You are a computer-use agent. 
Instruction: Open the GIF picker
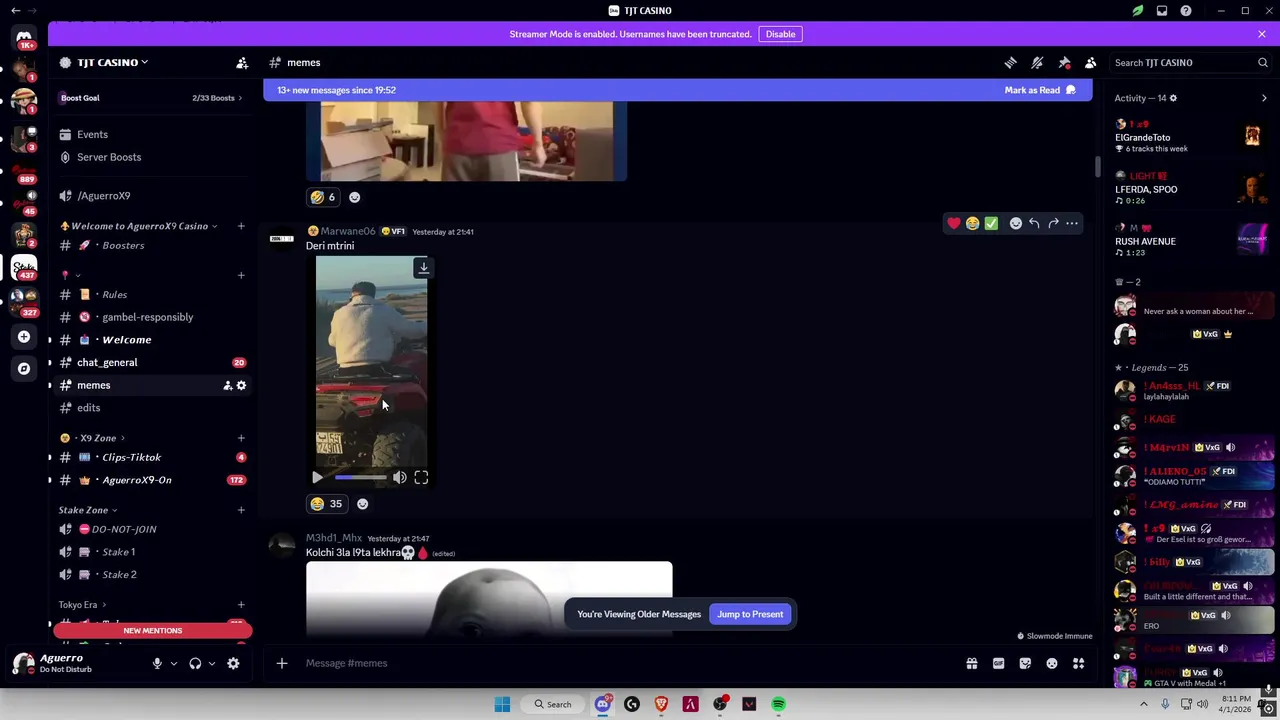(998, 663)
